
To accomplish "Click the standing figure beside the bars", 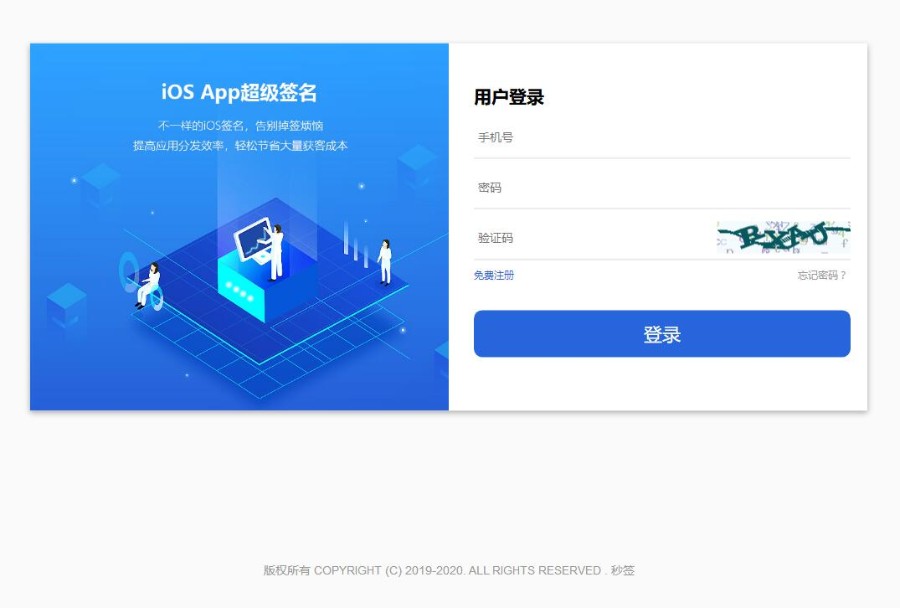I will click(385, 262).
